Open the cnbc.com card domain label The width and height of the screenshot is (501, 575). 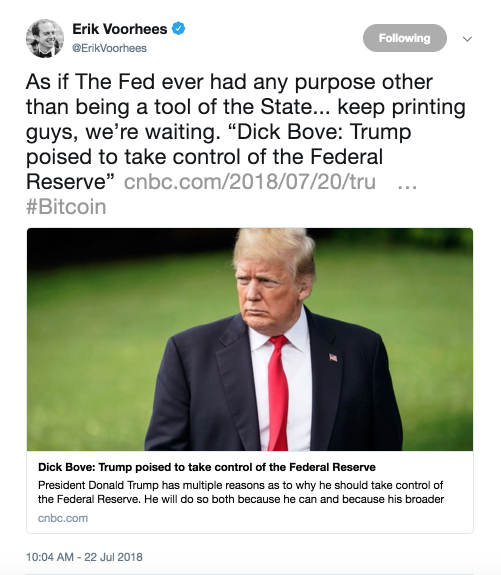pos(63,518)
